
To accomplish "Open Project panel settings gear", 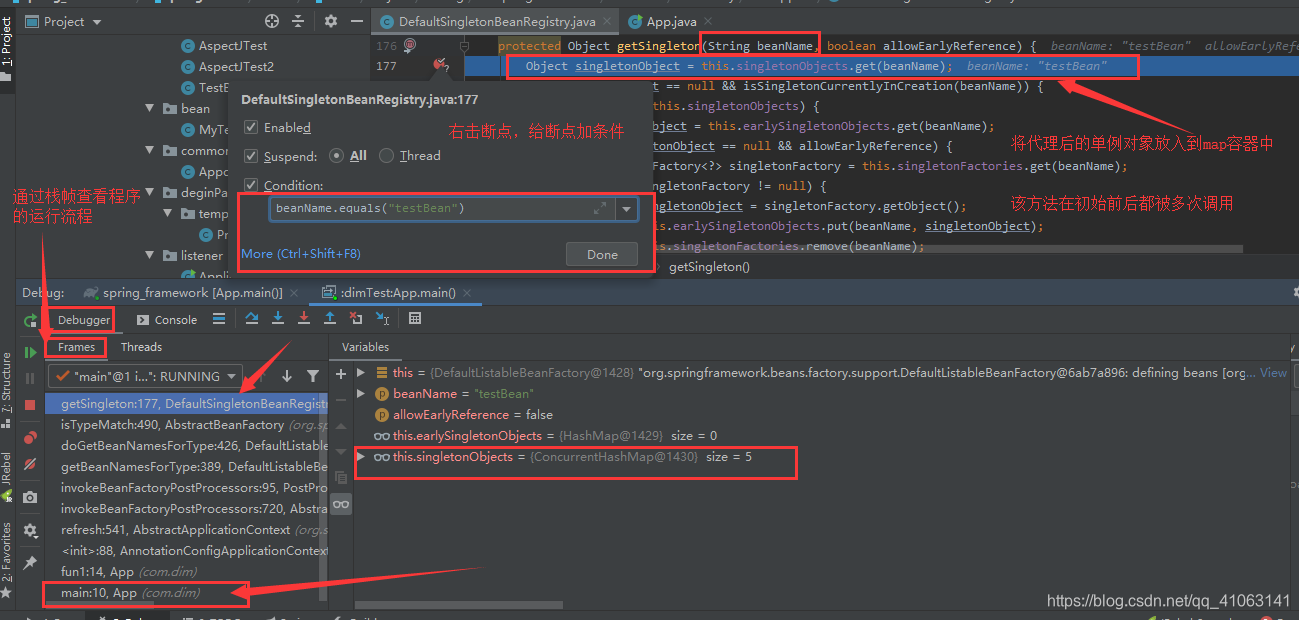I will 331,21.
